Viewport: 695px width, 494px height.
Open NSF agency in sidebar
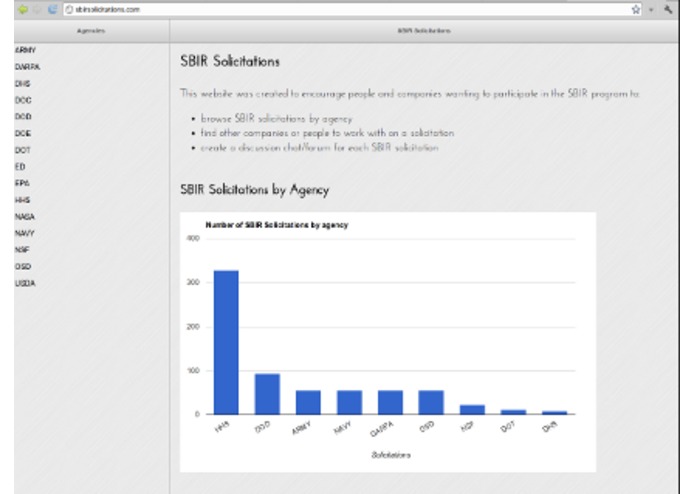tap(22, 250)
